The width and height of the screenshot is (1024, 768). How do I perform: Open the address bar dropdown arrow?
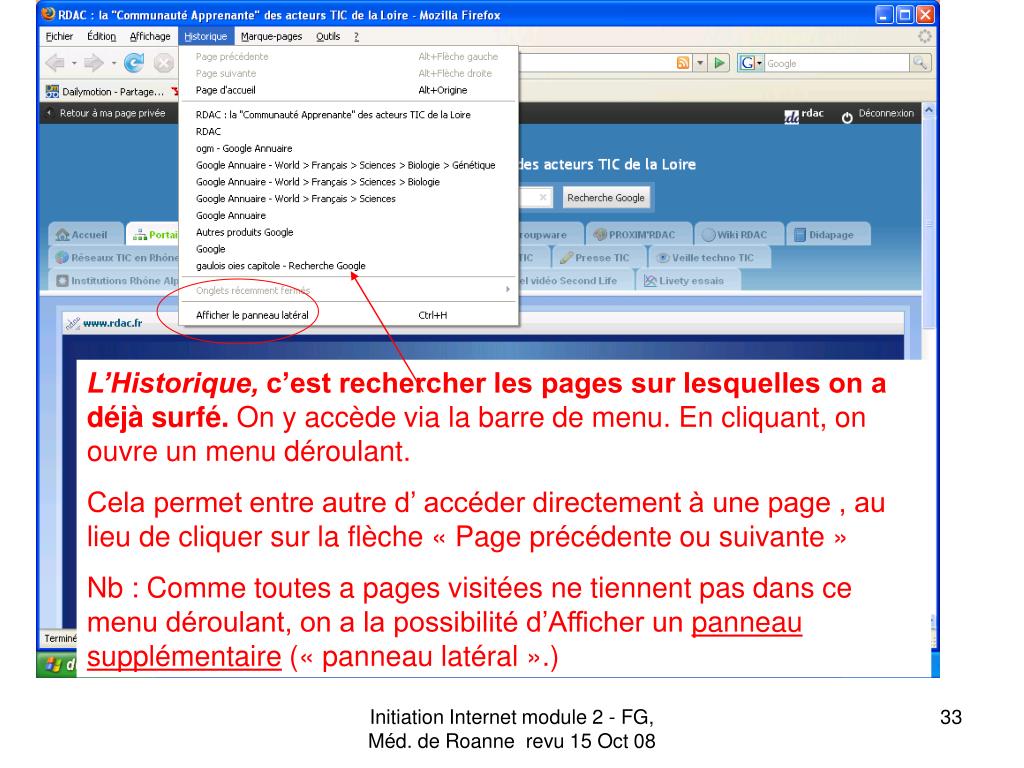[x=700, y=63]
